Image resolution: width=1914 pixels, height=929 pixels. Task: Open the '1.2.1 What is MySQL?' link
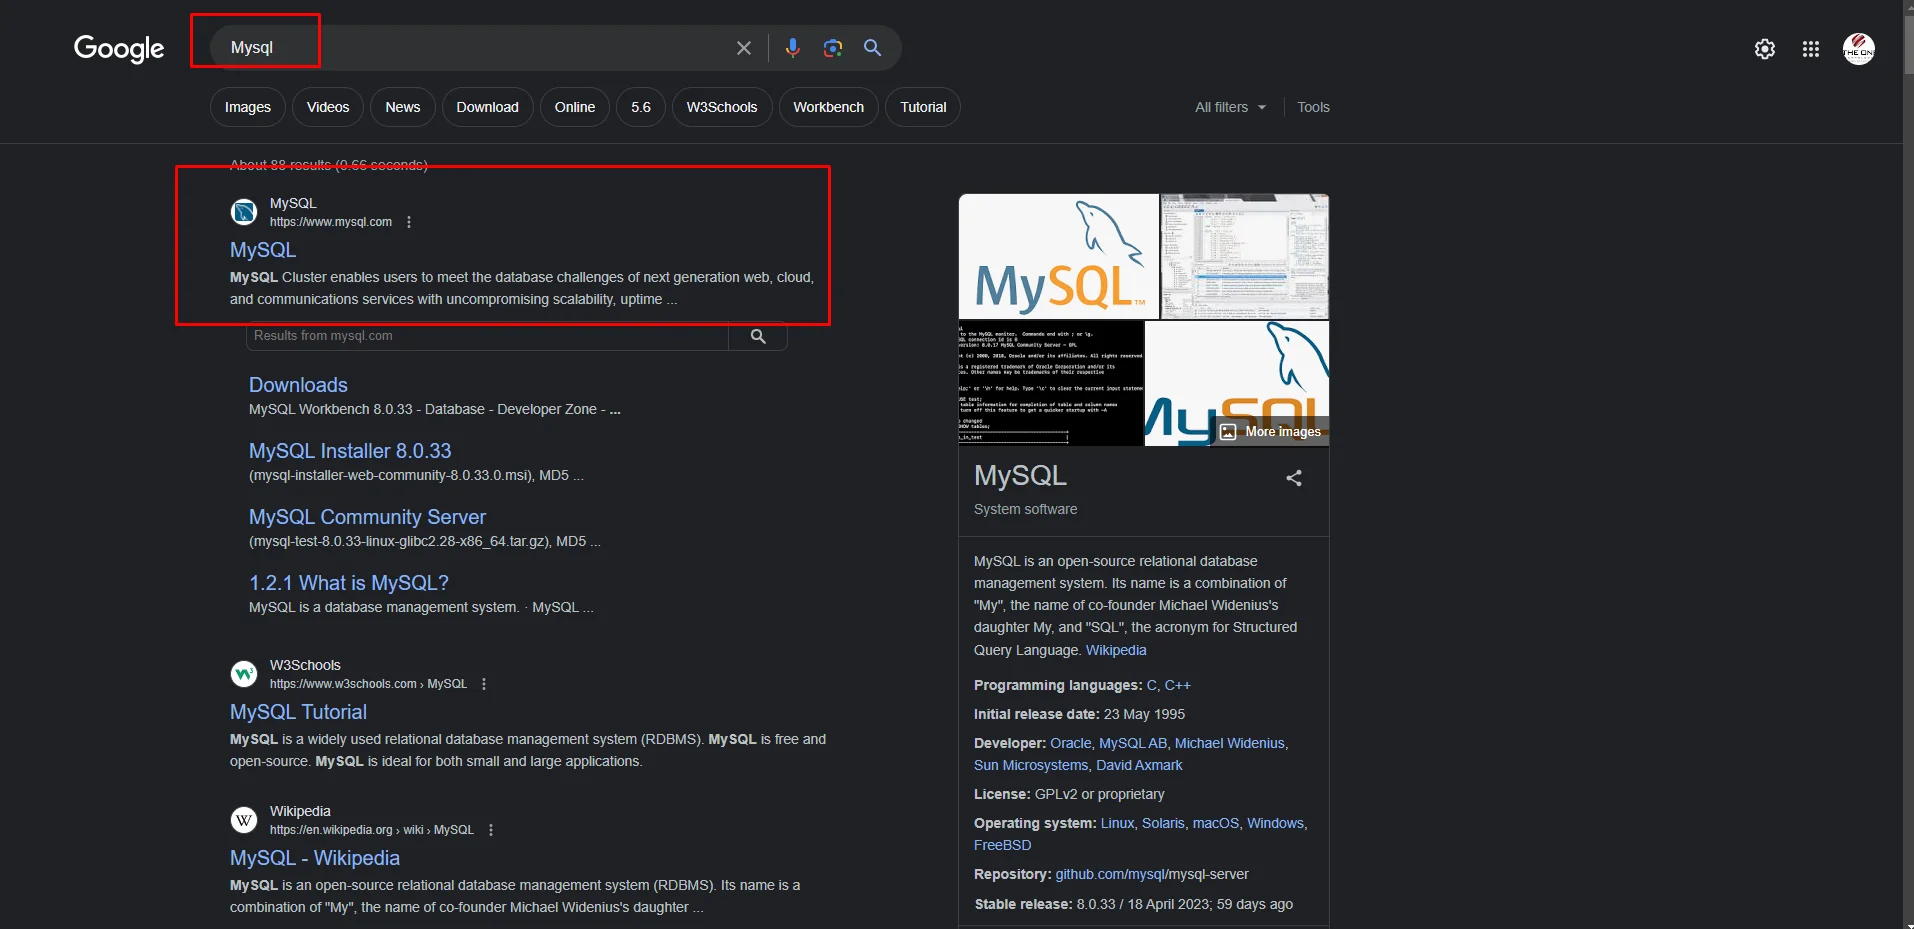click(348, 582)
